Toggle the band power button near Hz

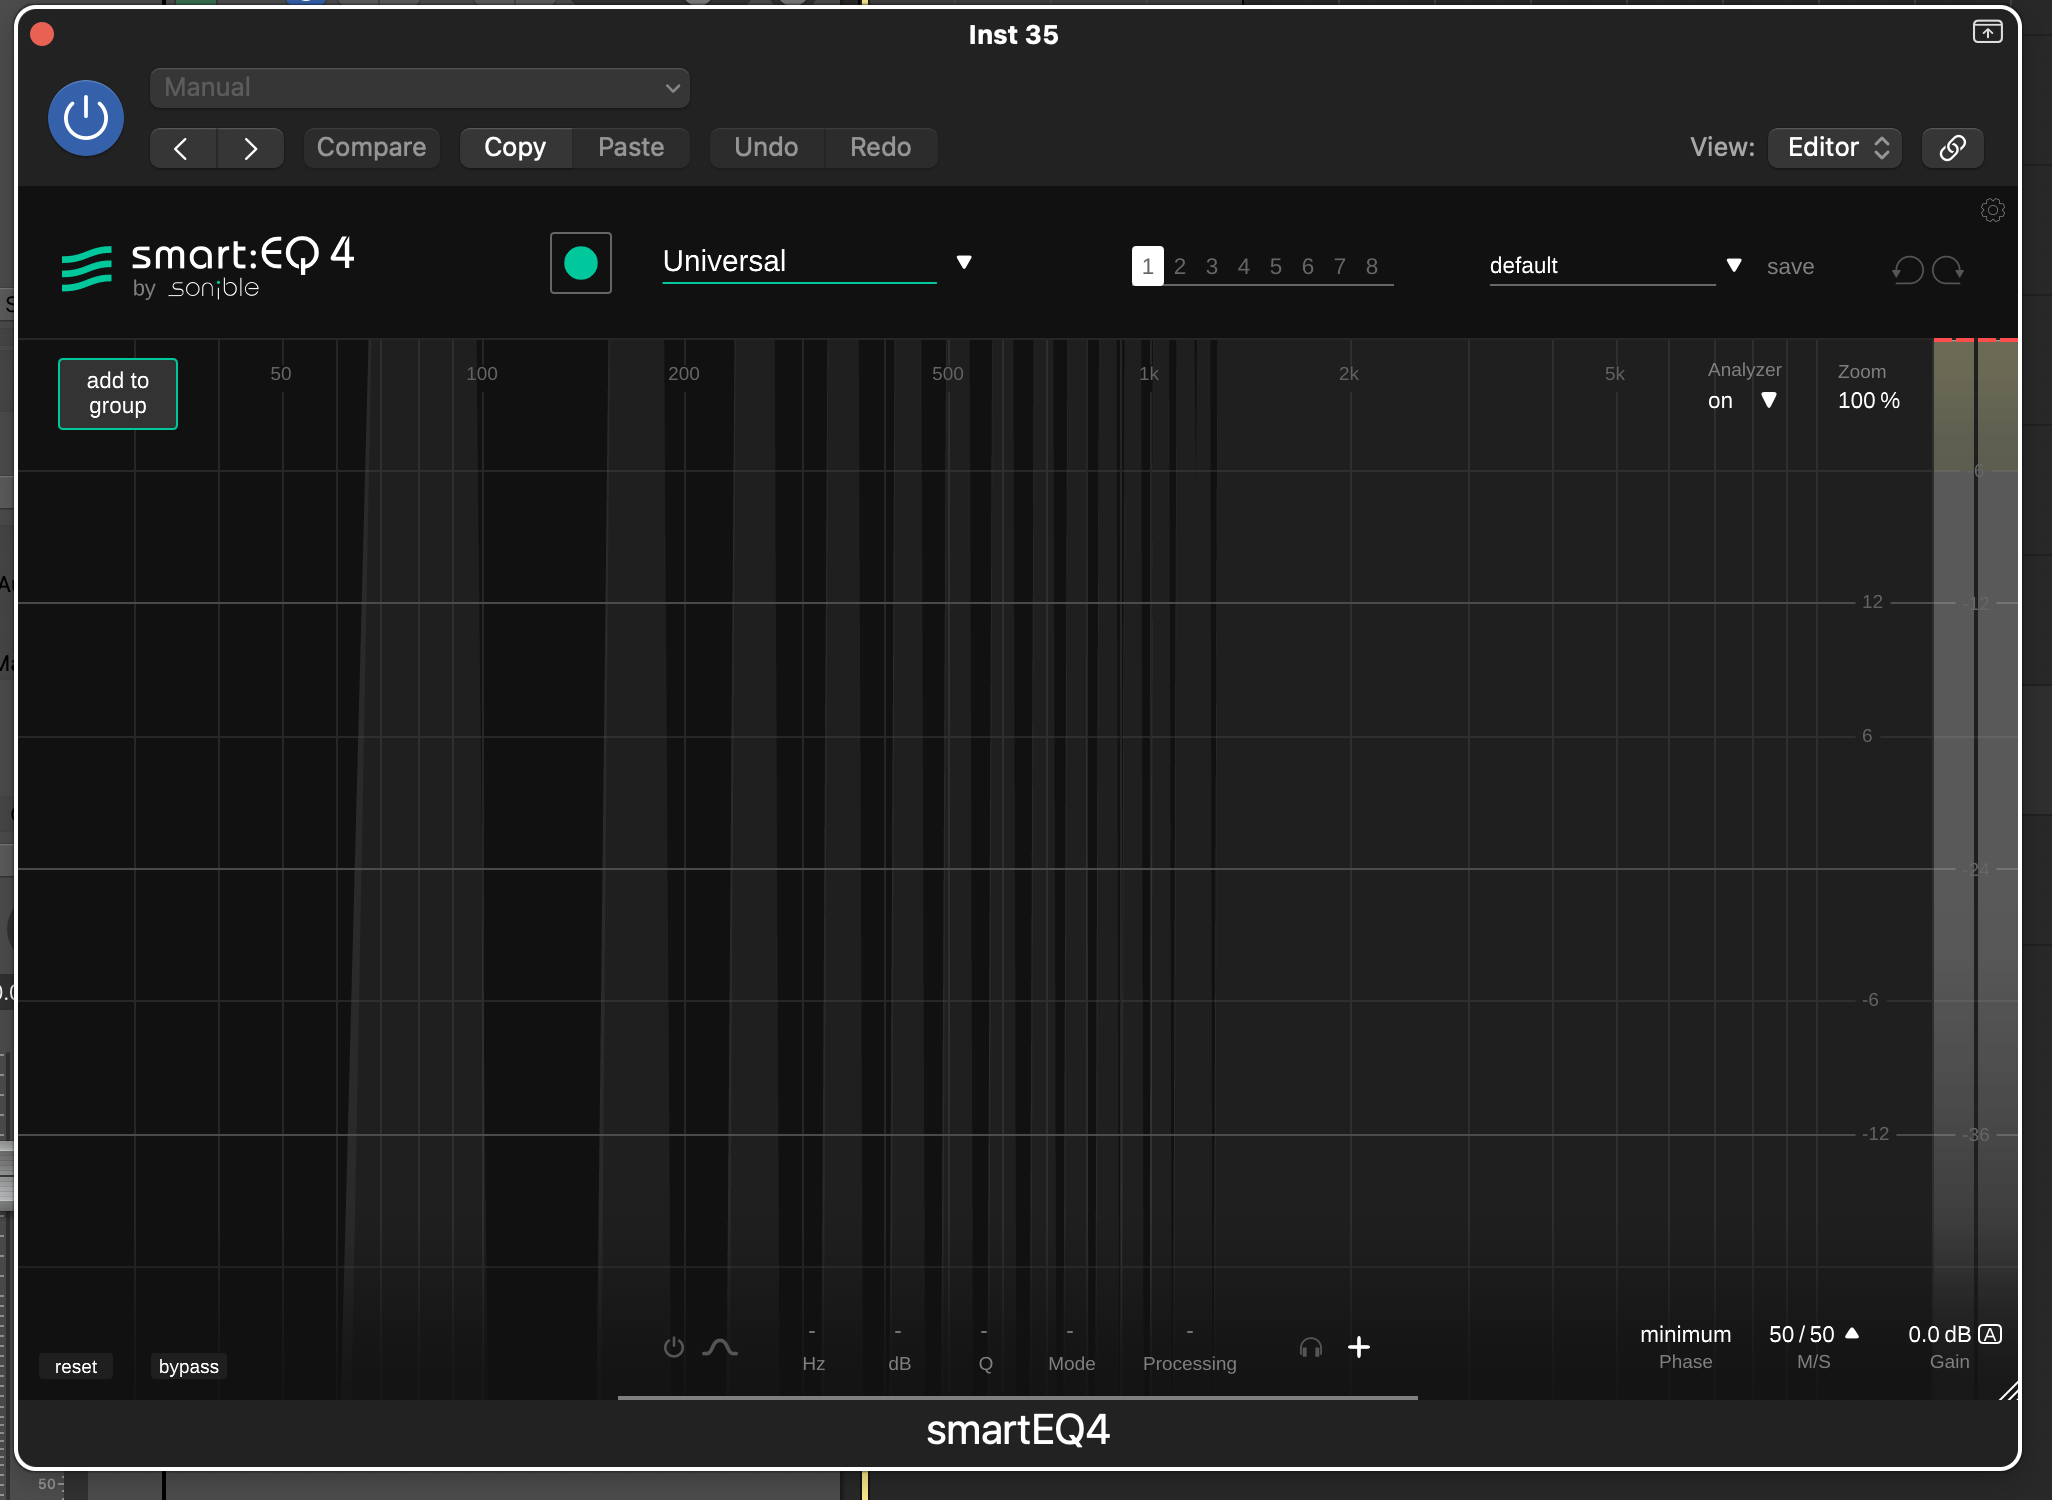point(674,1347)
